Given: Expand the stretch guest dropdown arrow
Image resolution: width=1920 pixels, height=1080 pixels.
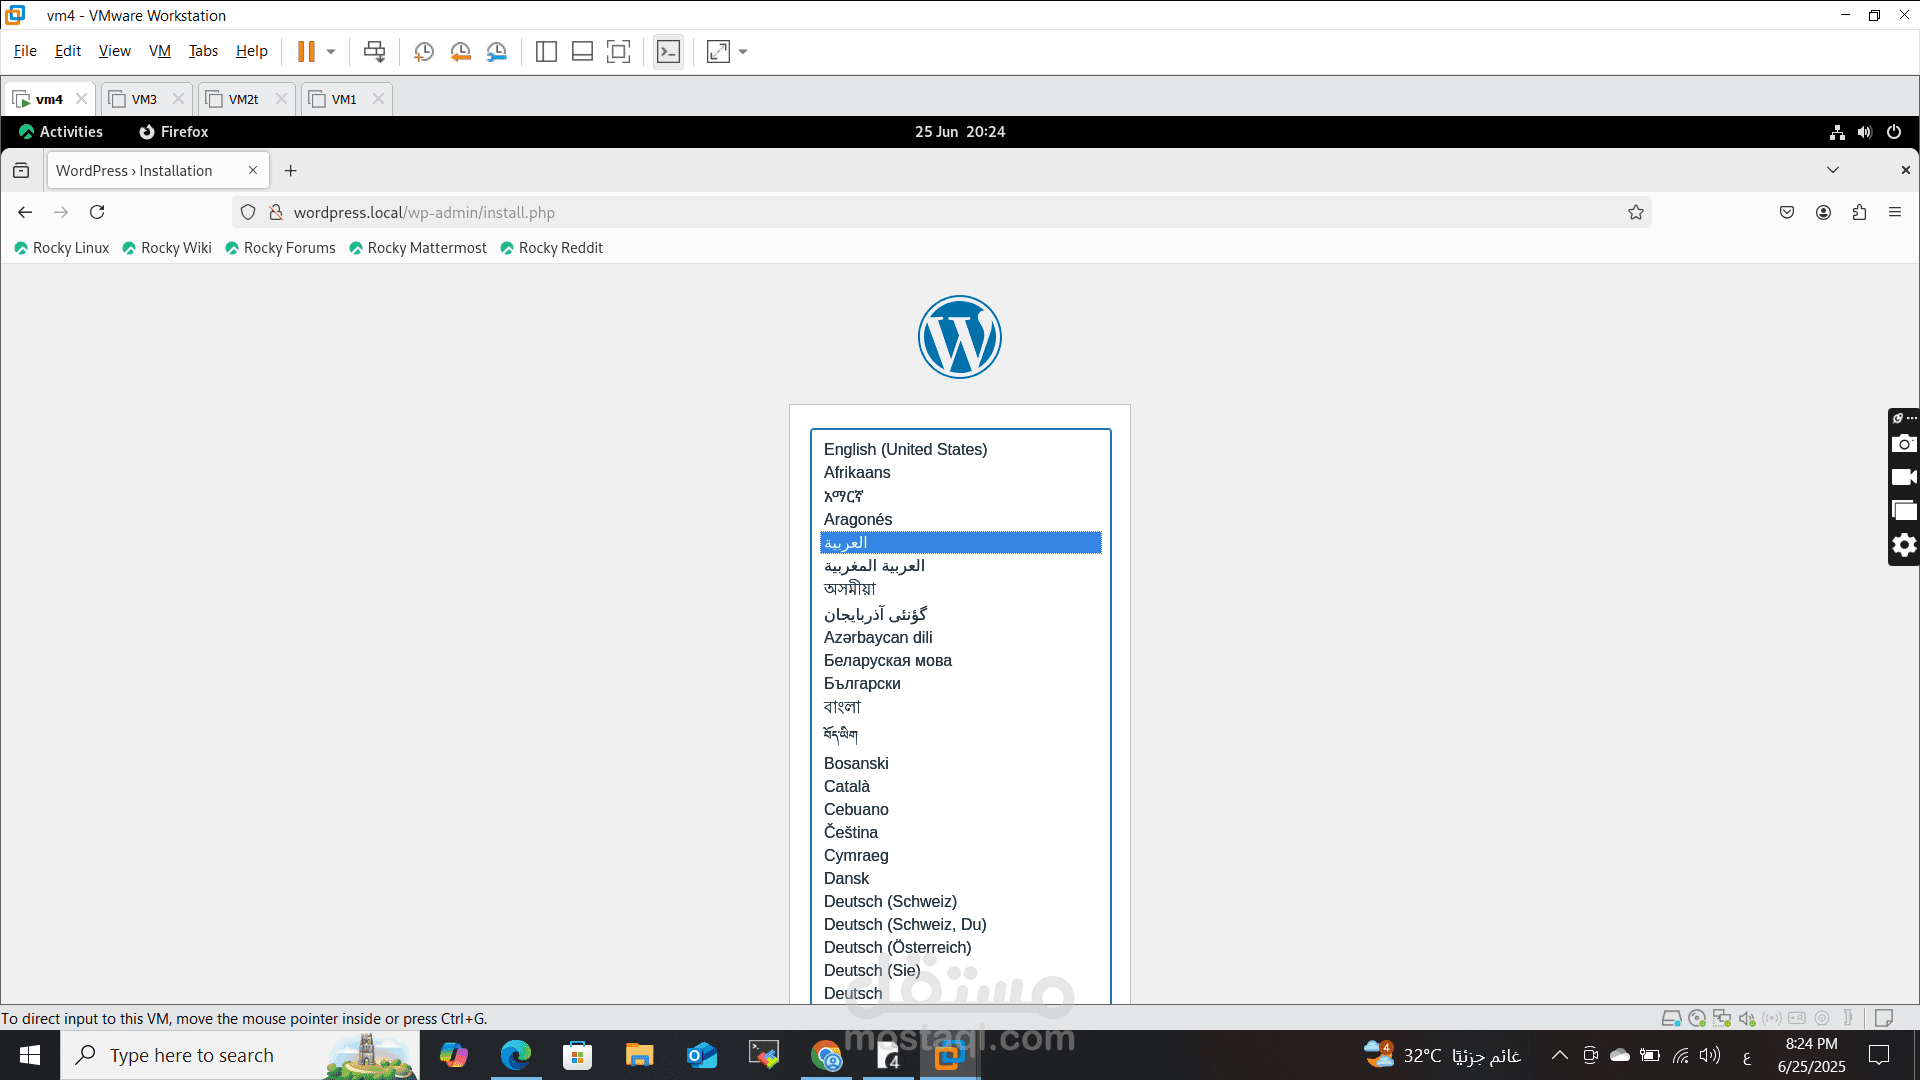Looking at the screenshot, I should point(743,51).
